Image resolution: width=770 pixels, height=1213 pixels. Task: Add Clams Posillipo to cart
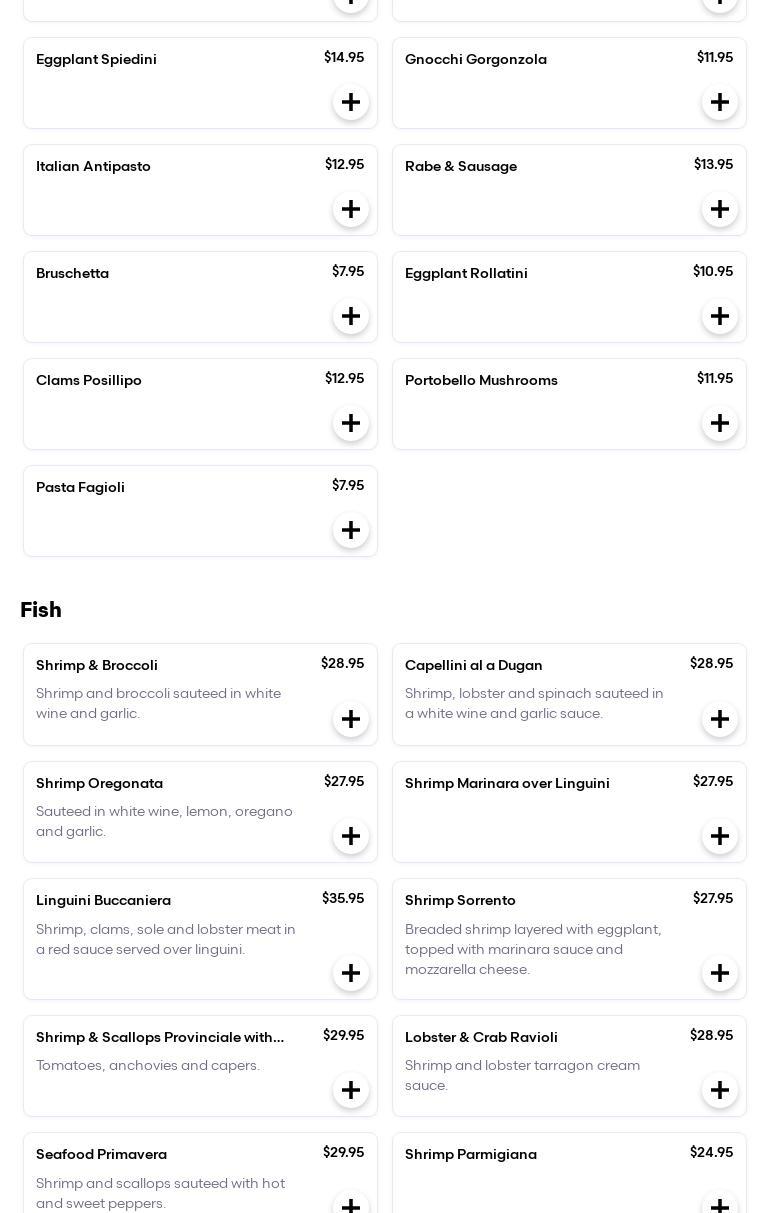click(x=351, y=423)
